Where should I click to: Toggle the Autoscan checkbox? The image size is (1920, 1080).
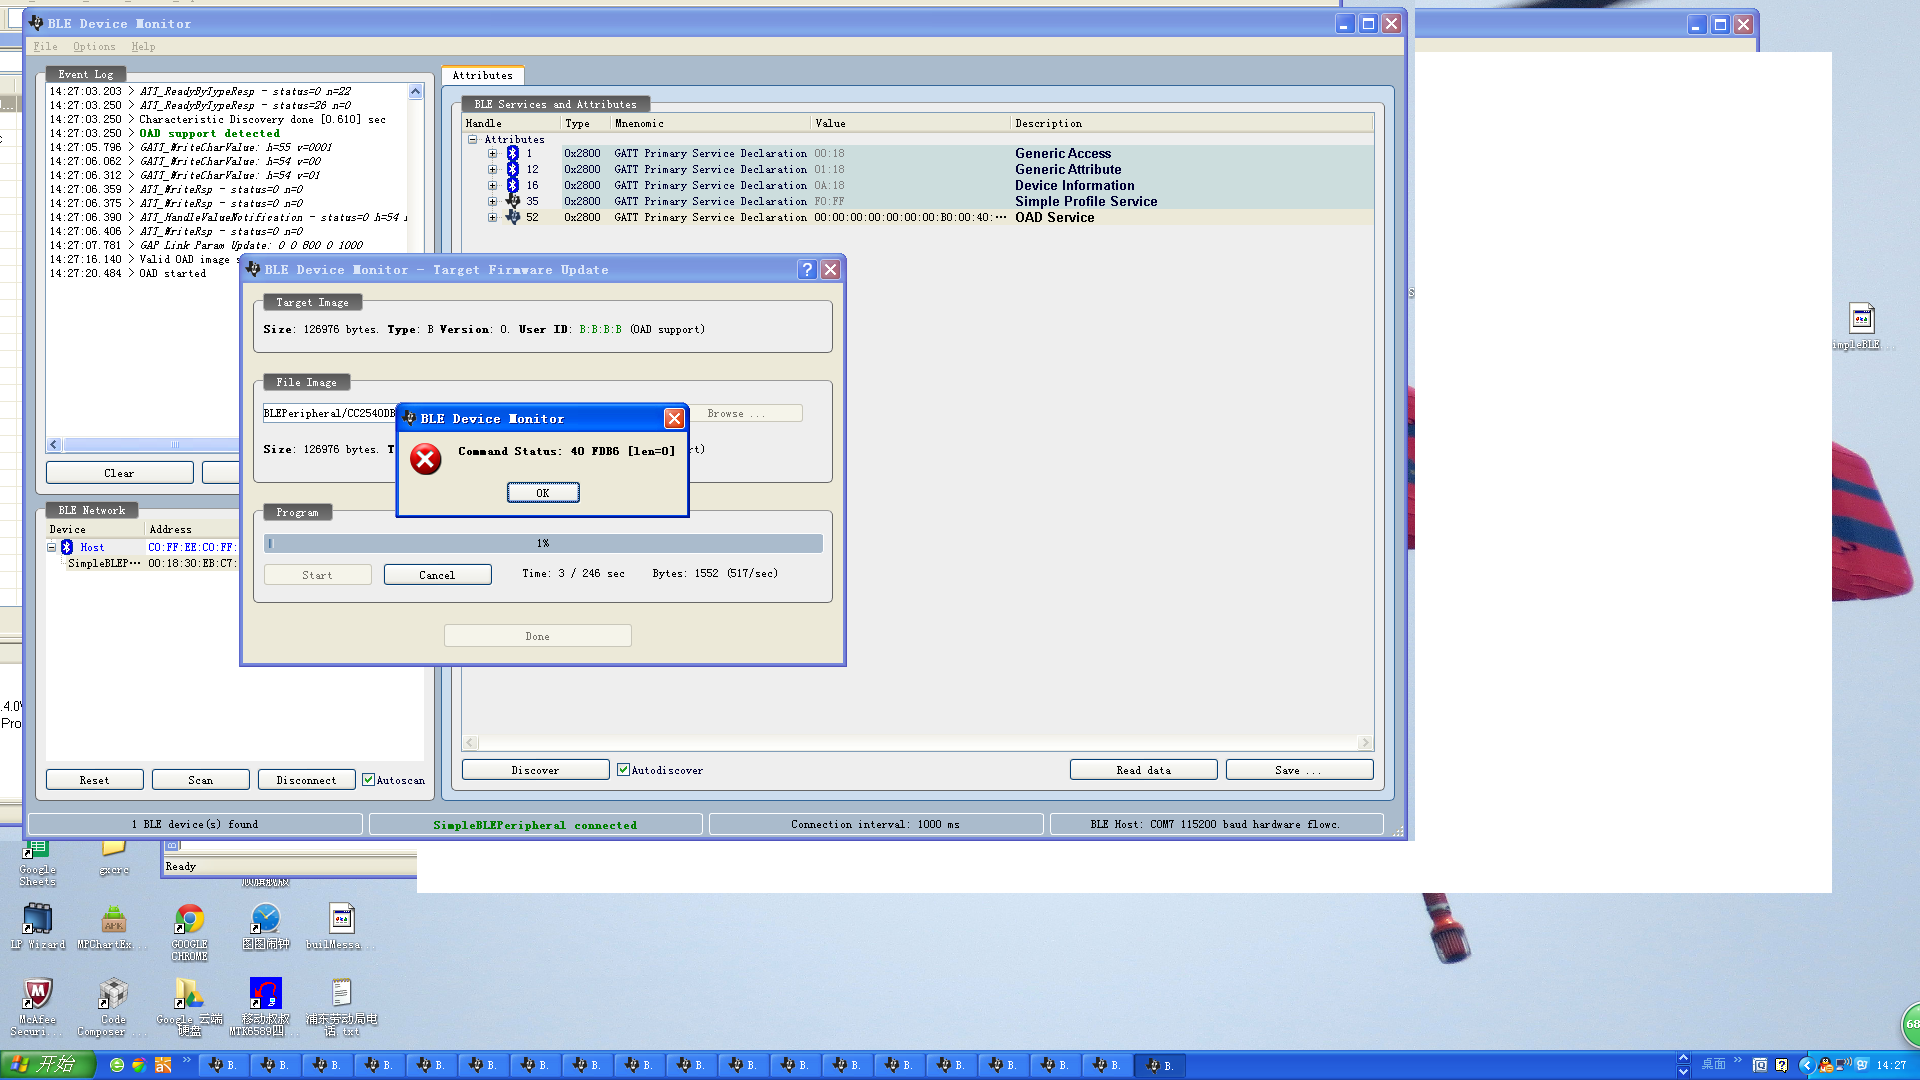(x=368, y=780)
